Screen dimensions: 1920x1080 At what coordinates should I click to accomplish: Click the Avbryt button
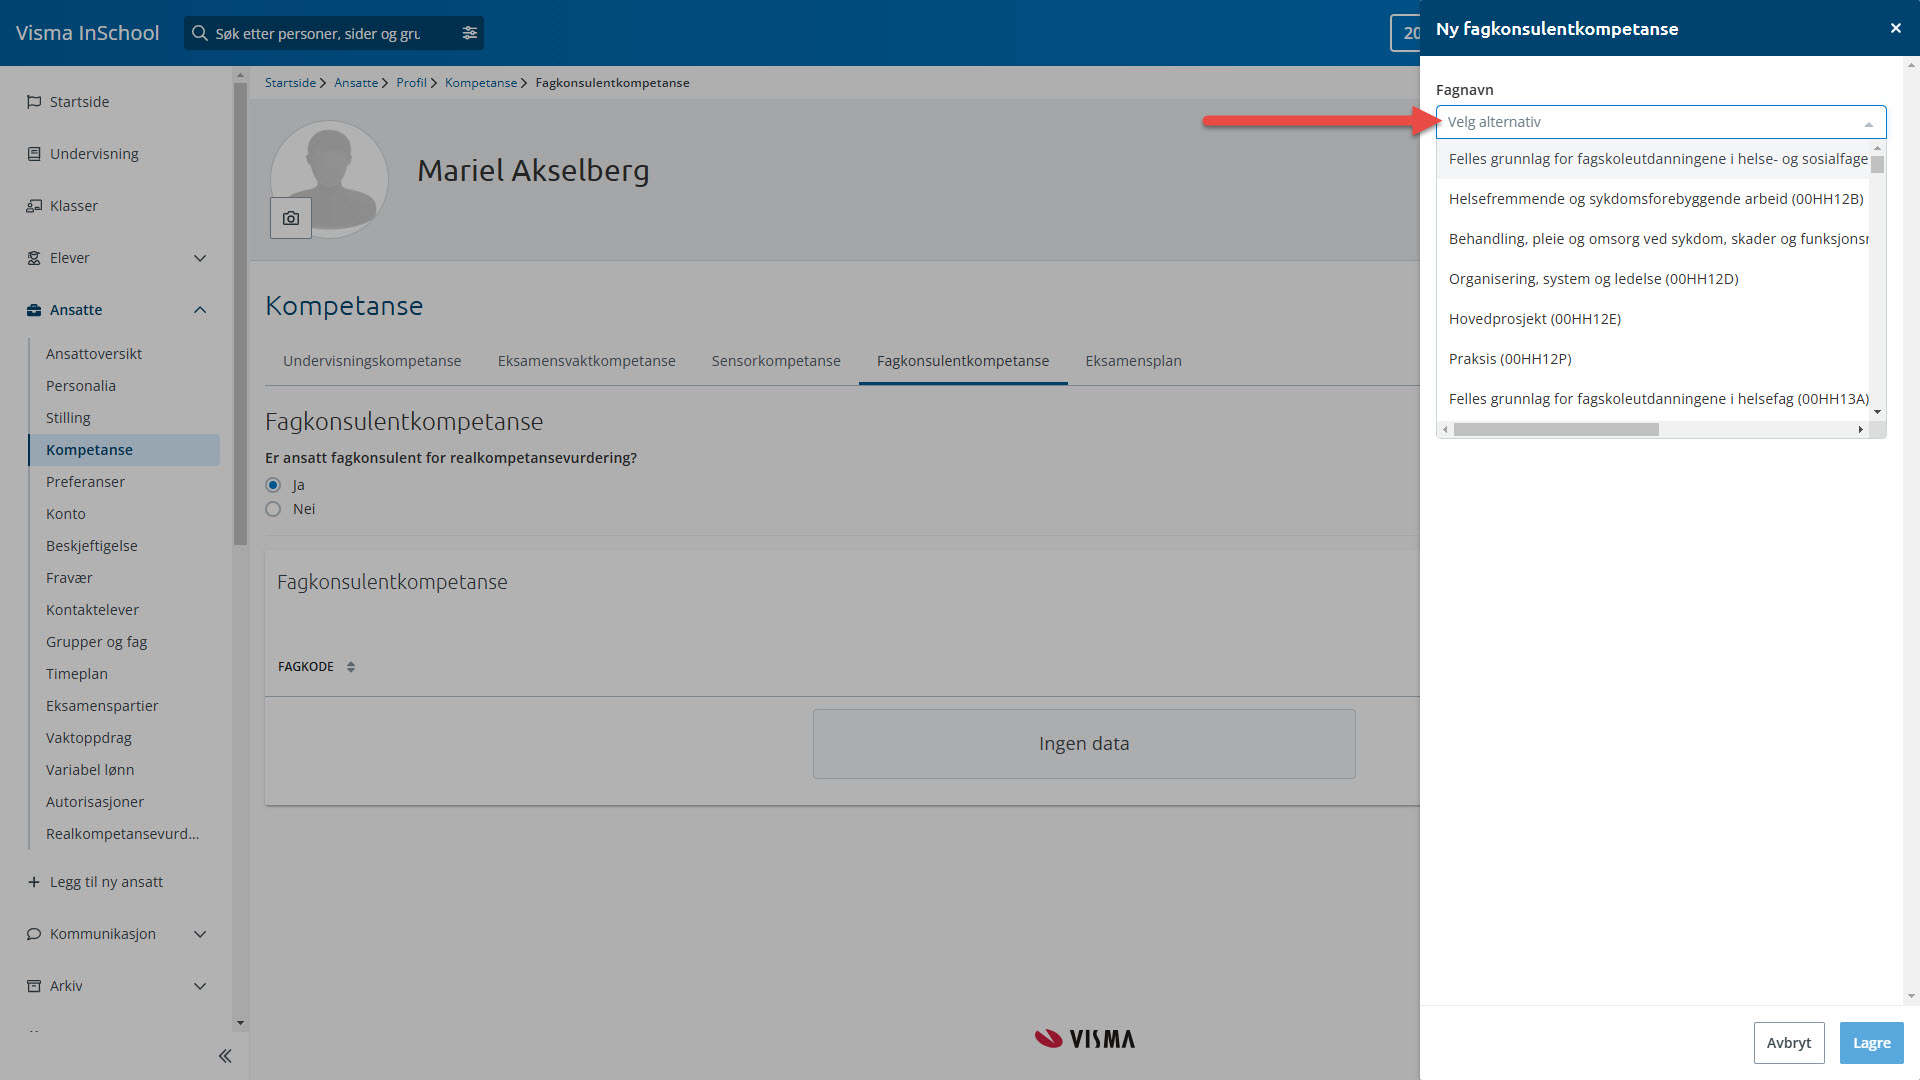[1788, 1043]
